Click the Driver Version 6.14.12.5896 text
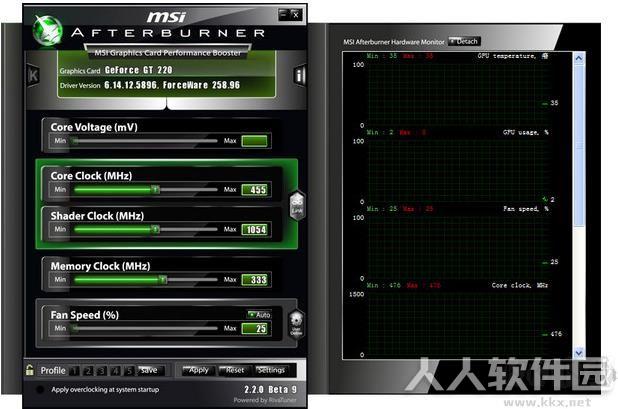618x409 pixels. point(172,85)
